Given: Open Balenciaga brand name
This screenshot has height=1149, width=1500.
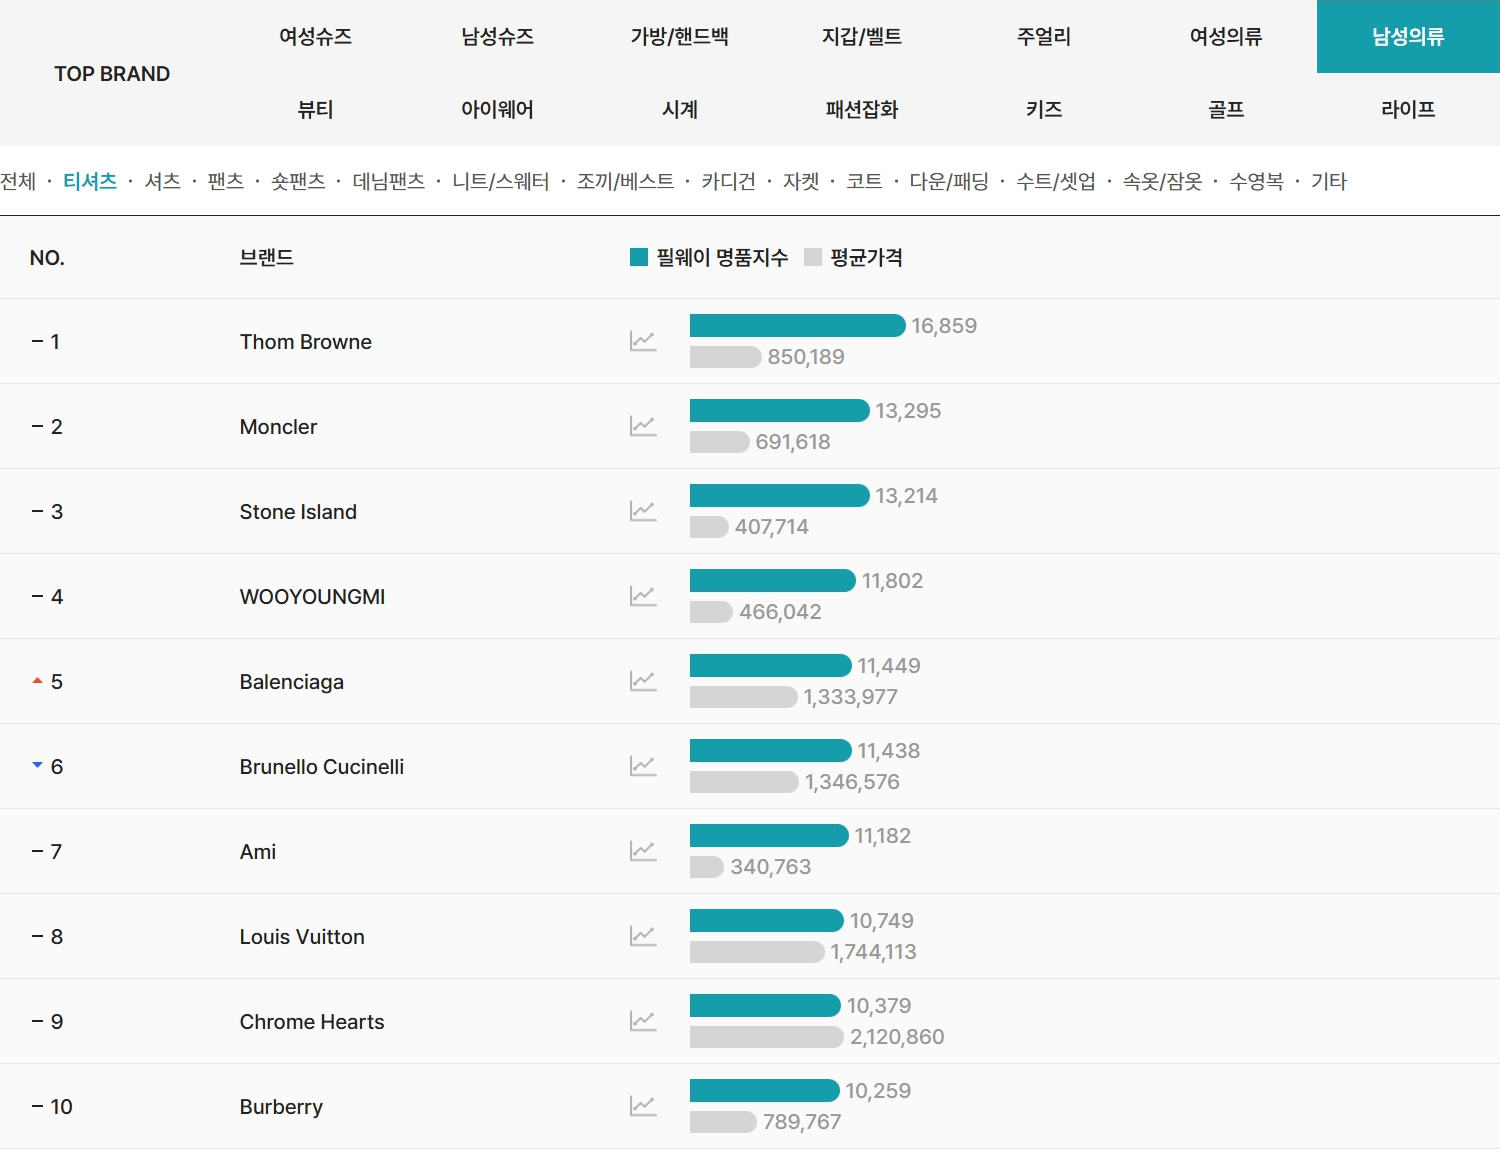Looking at the screenshot, I should (x=291, y=682).
